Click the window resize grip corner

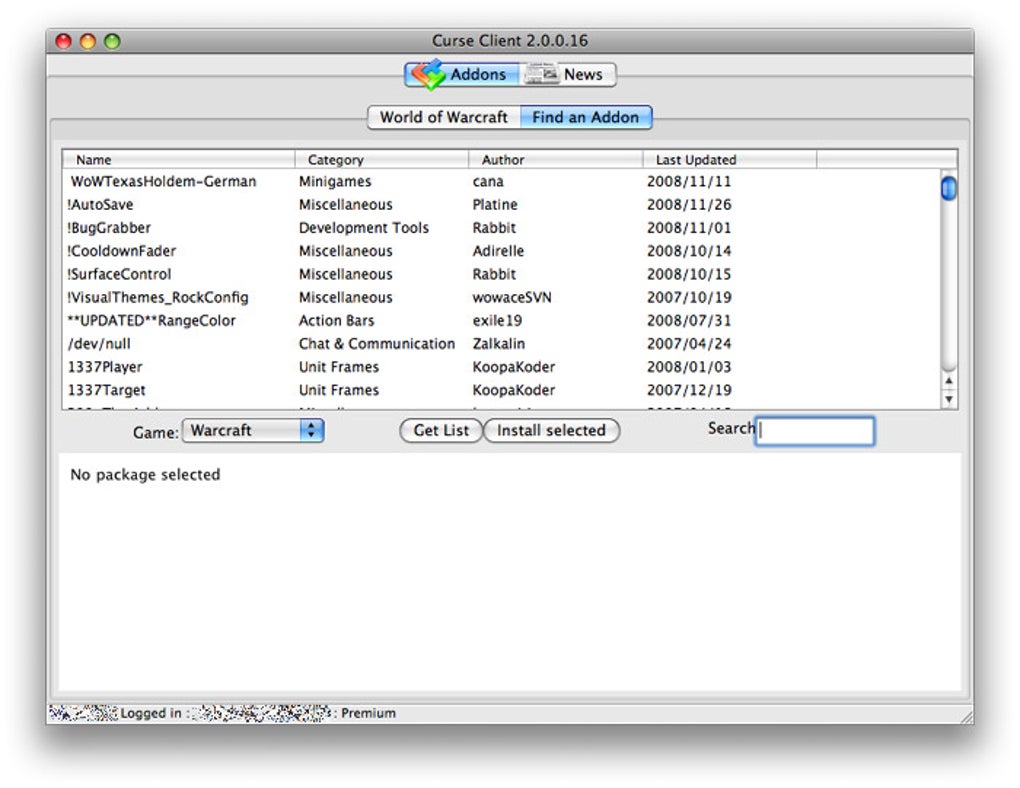coord(967,717)
